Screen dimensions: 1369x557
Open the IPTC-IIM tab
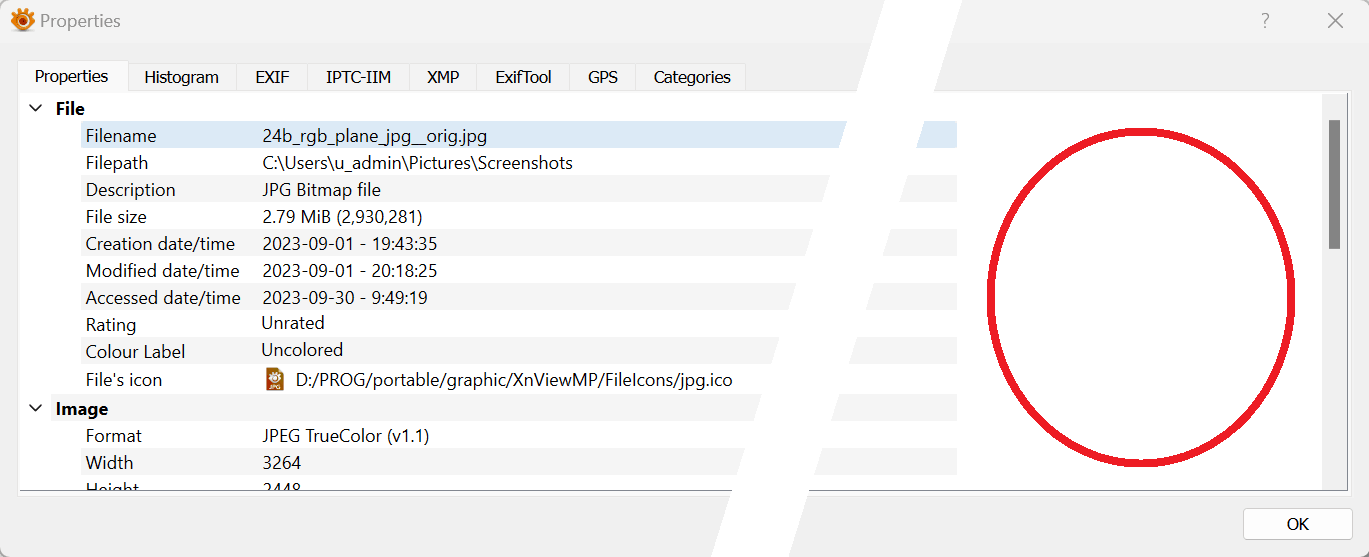point(358,77)
